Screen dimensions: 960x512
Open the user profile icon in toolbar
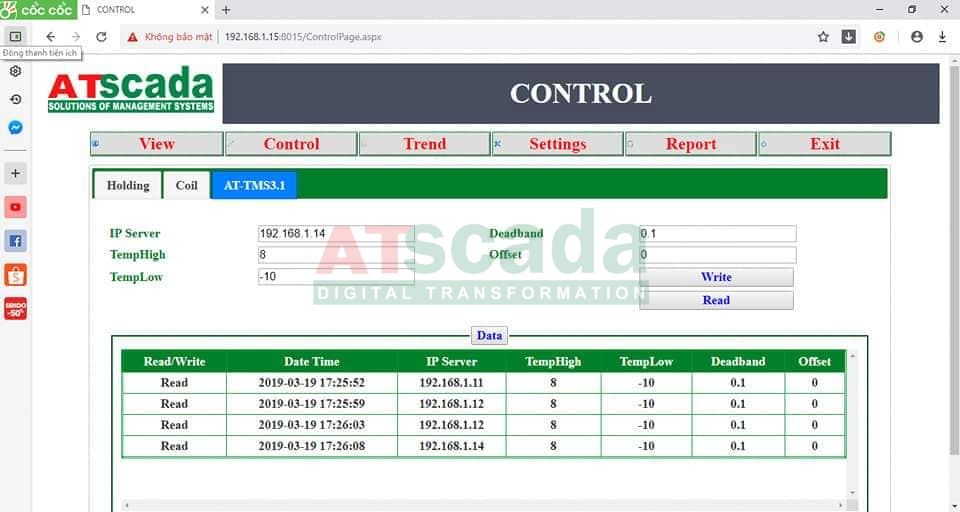click(917, 37)
